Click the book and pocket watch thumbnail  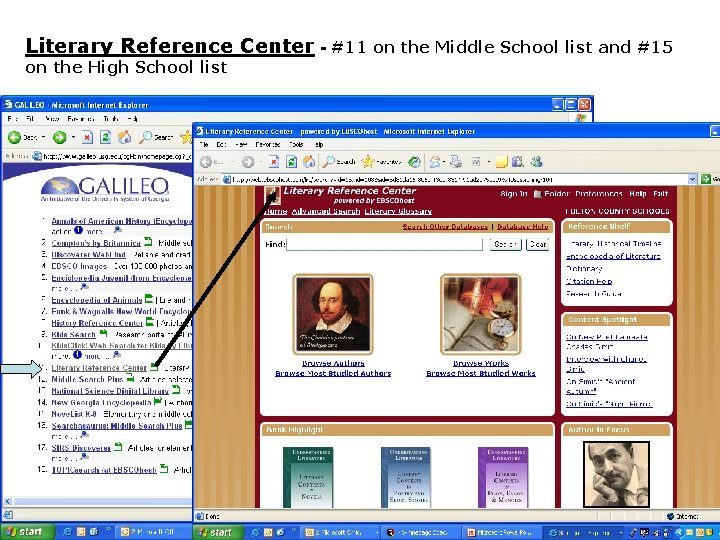pyautogui.click(x=481, y=314)
